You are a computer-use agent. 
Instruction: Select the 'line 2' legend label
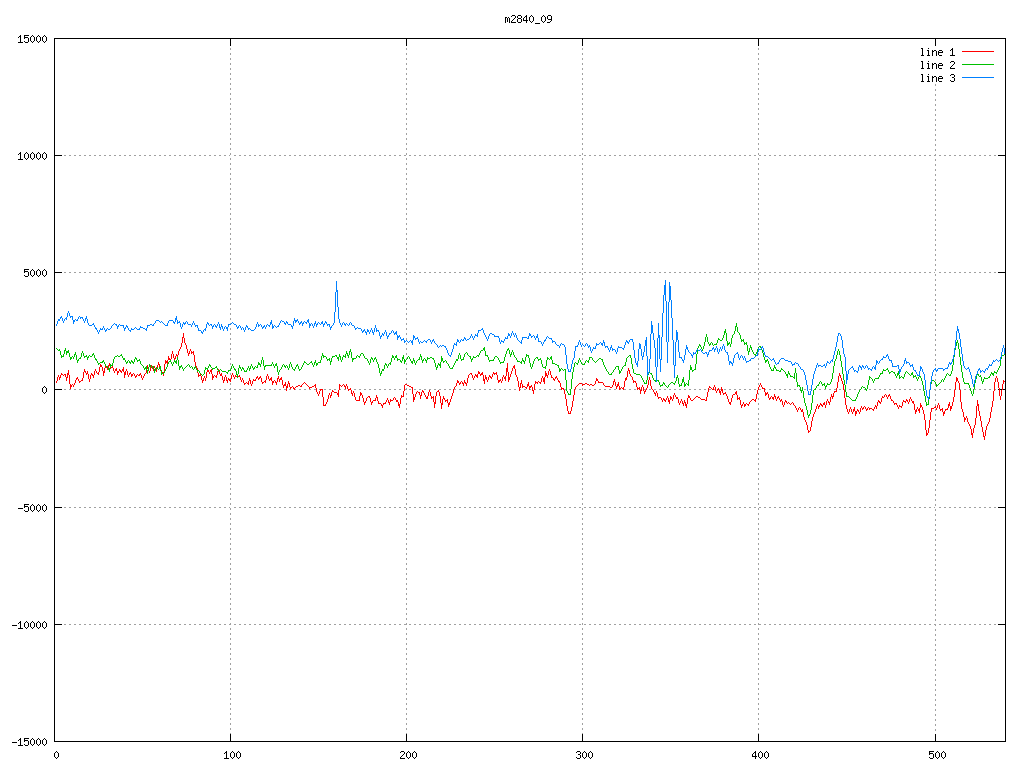point(937,65)
